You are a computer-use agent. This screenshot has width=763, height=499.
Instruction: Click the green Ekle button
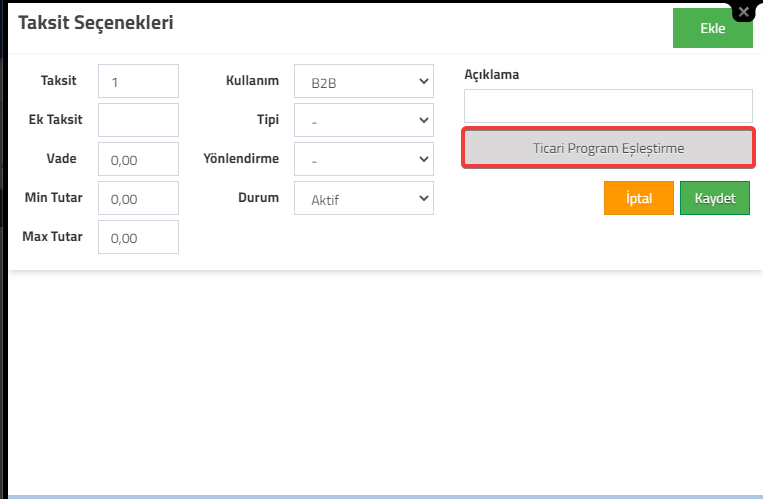point(712,28)
